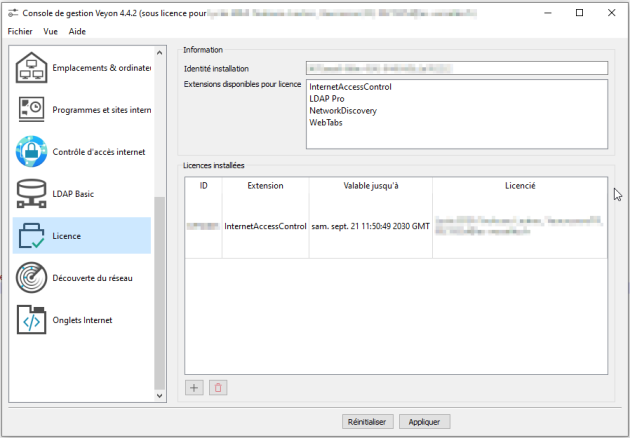Select NetworkDiscovery in extensions list
The image size is (630, 438).
click(x=343, y=111)
